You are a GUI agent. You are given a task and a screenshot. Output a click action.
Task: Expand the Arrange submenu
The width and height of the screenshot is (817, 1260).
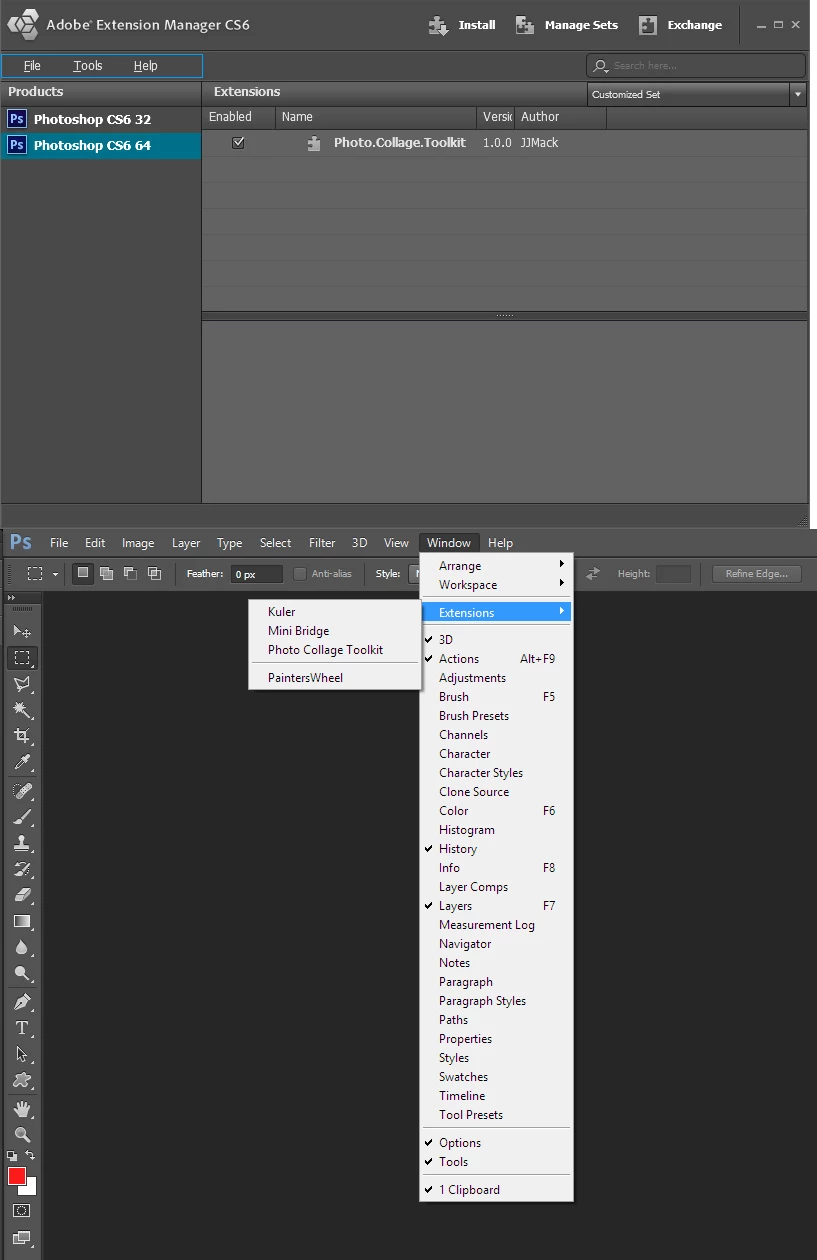495,566
